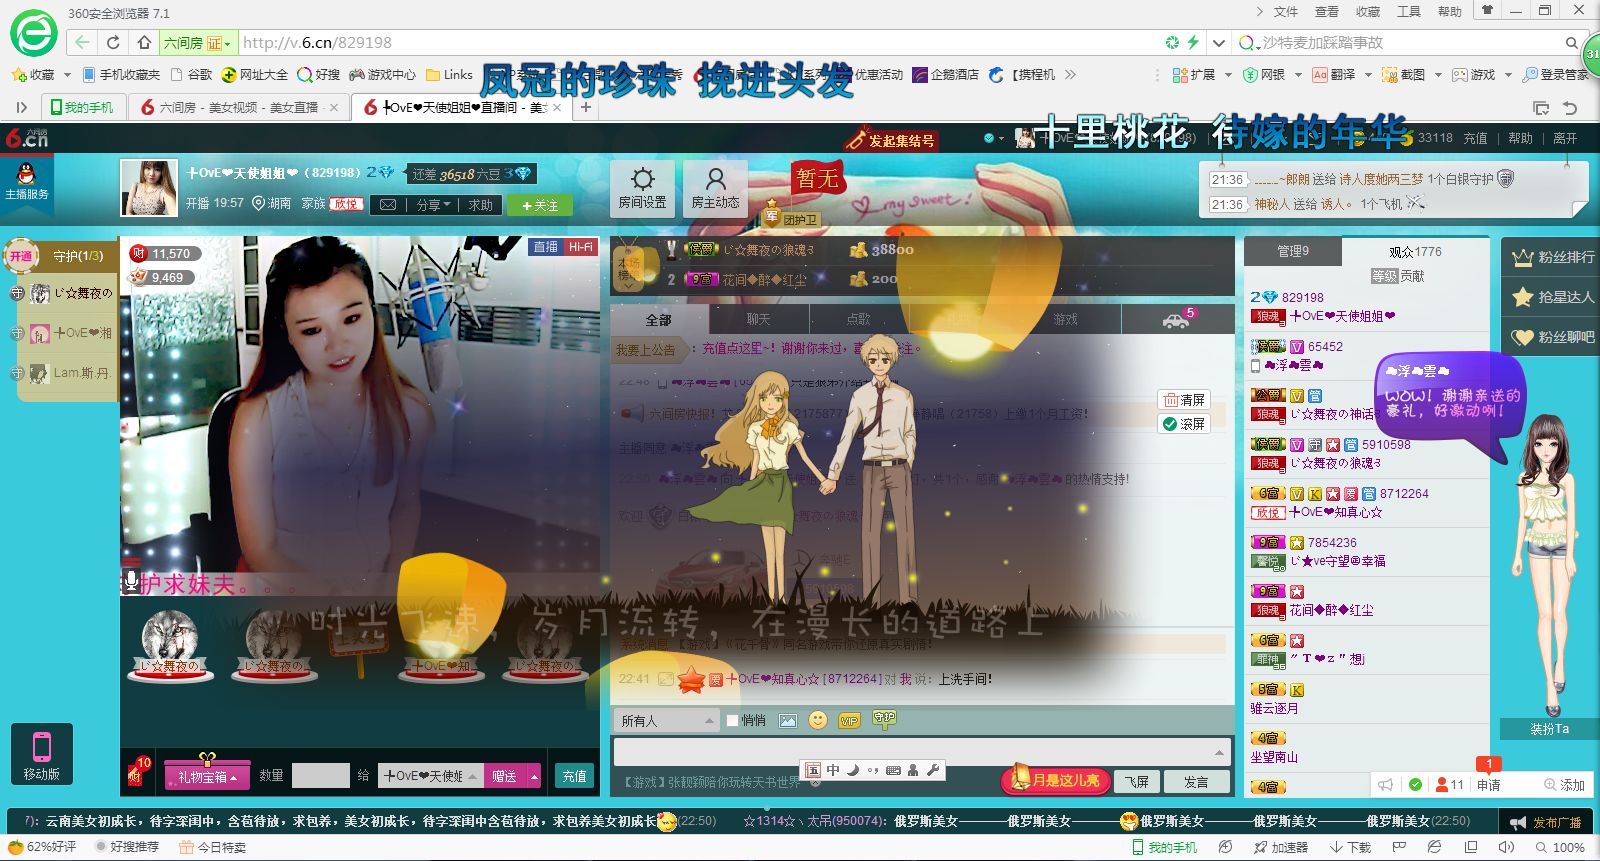This screenshot has width=1600, height=861.
Task: Click the 求助 help link under host name
Action: tap(481, 205)
